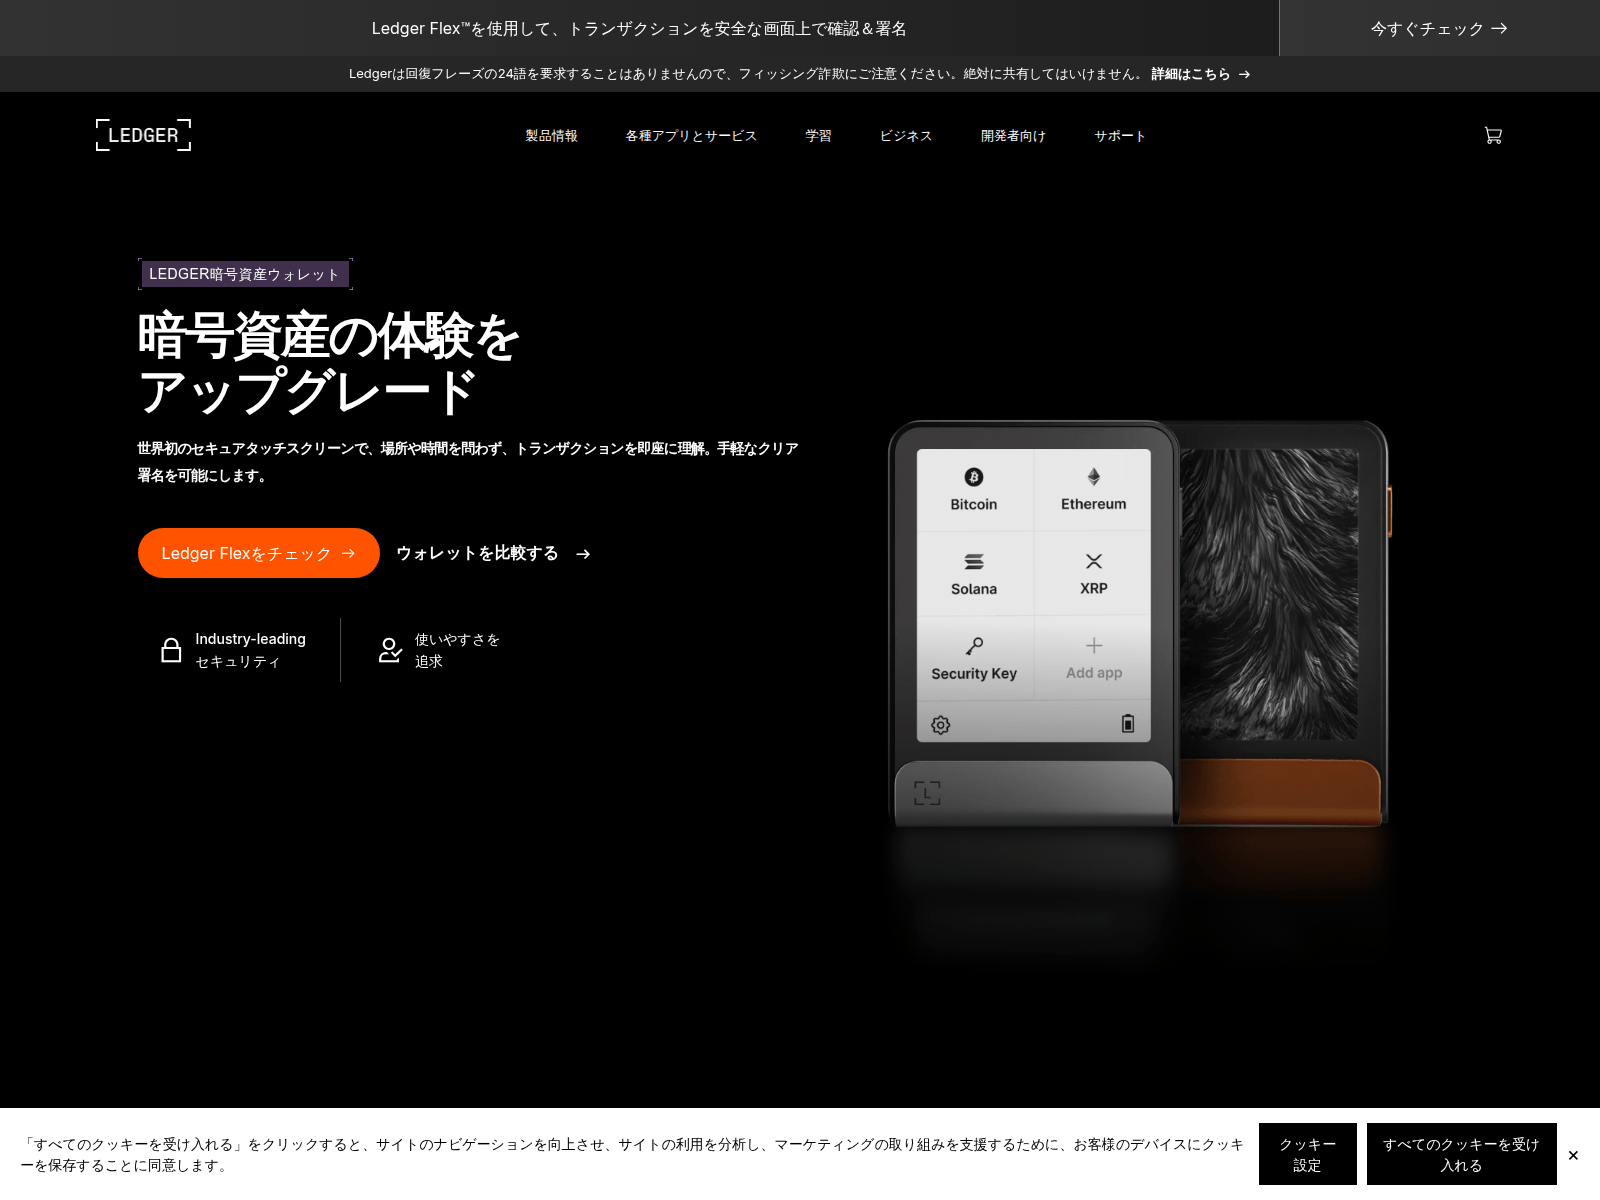The width and height of the screenshot is (1600, 1200).
Task: Tap the Bitcoin app icon on device screen
Action: pyautogui.click(x=974, y=478)
